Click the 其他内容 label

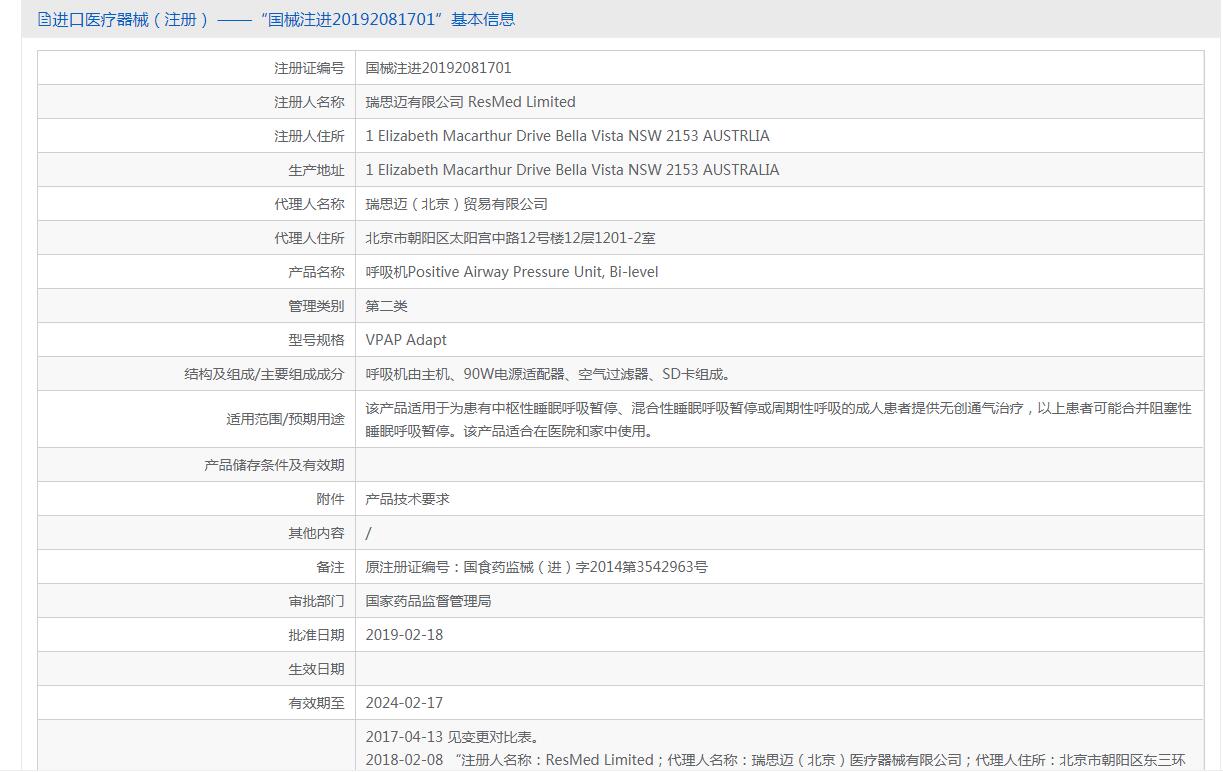[x=316, y=533]
